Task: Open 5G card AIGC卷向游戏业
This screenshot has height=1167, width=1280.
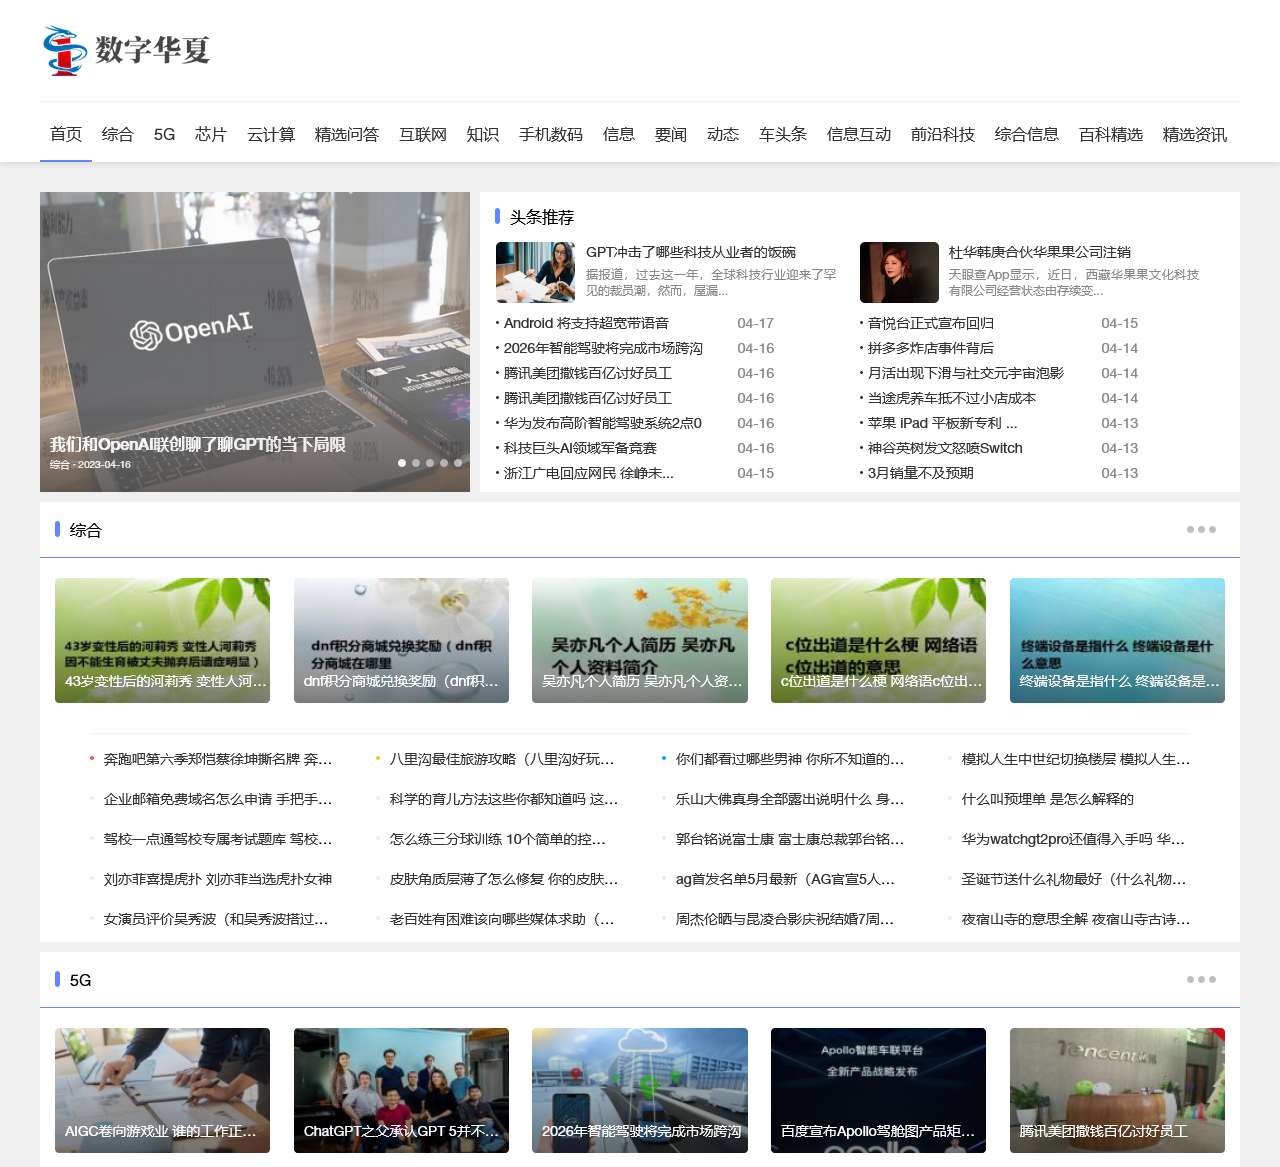Action: coord(162,1090)
